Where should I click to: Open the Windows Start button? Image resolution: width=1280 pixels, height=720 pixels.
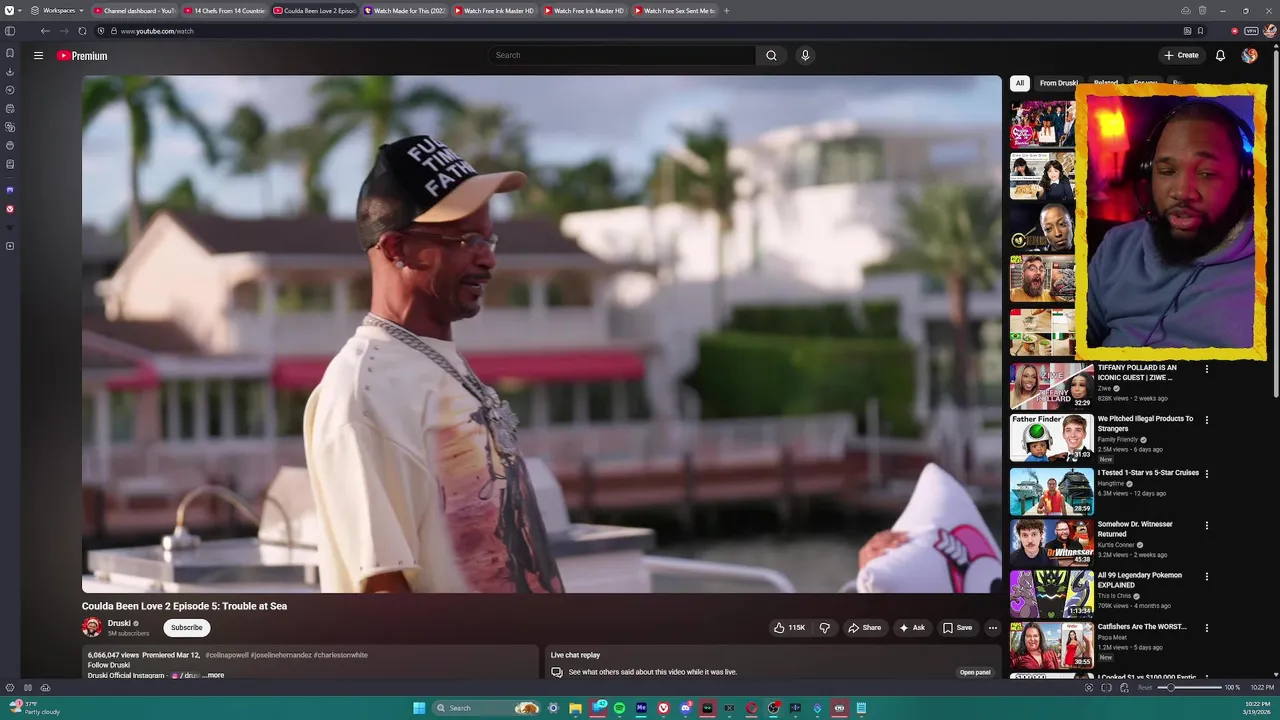(x=420, y=708)
